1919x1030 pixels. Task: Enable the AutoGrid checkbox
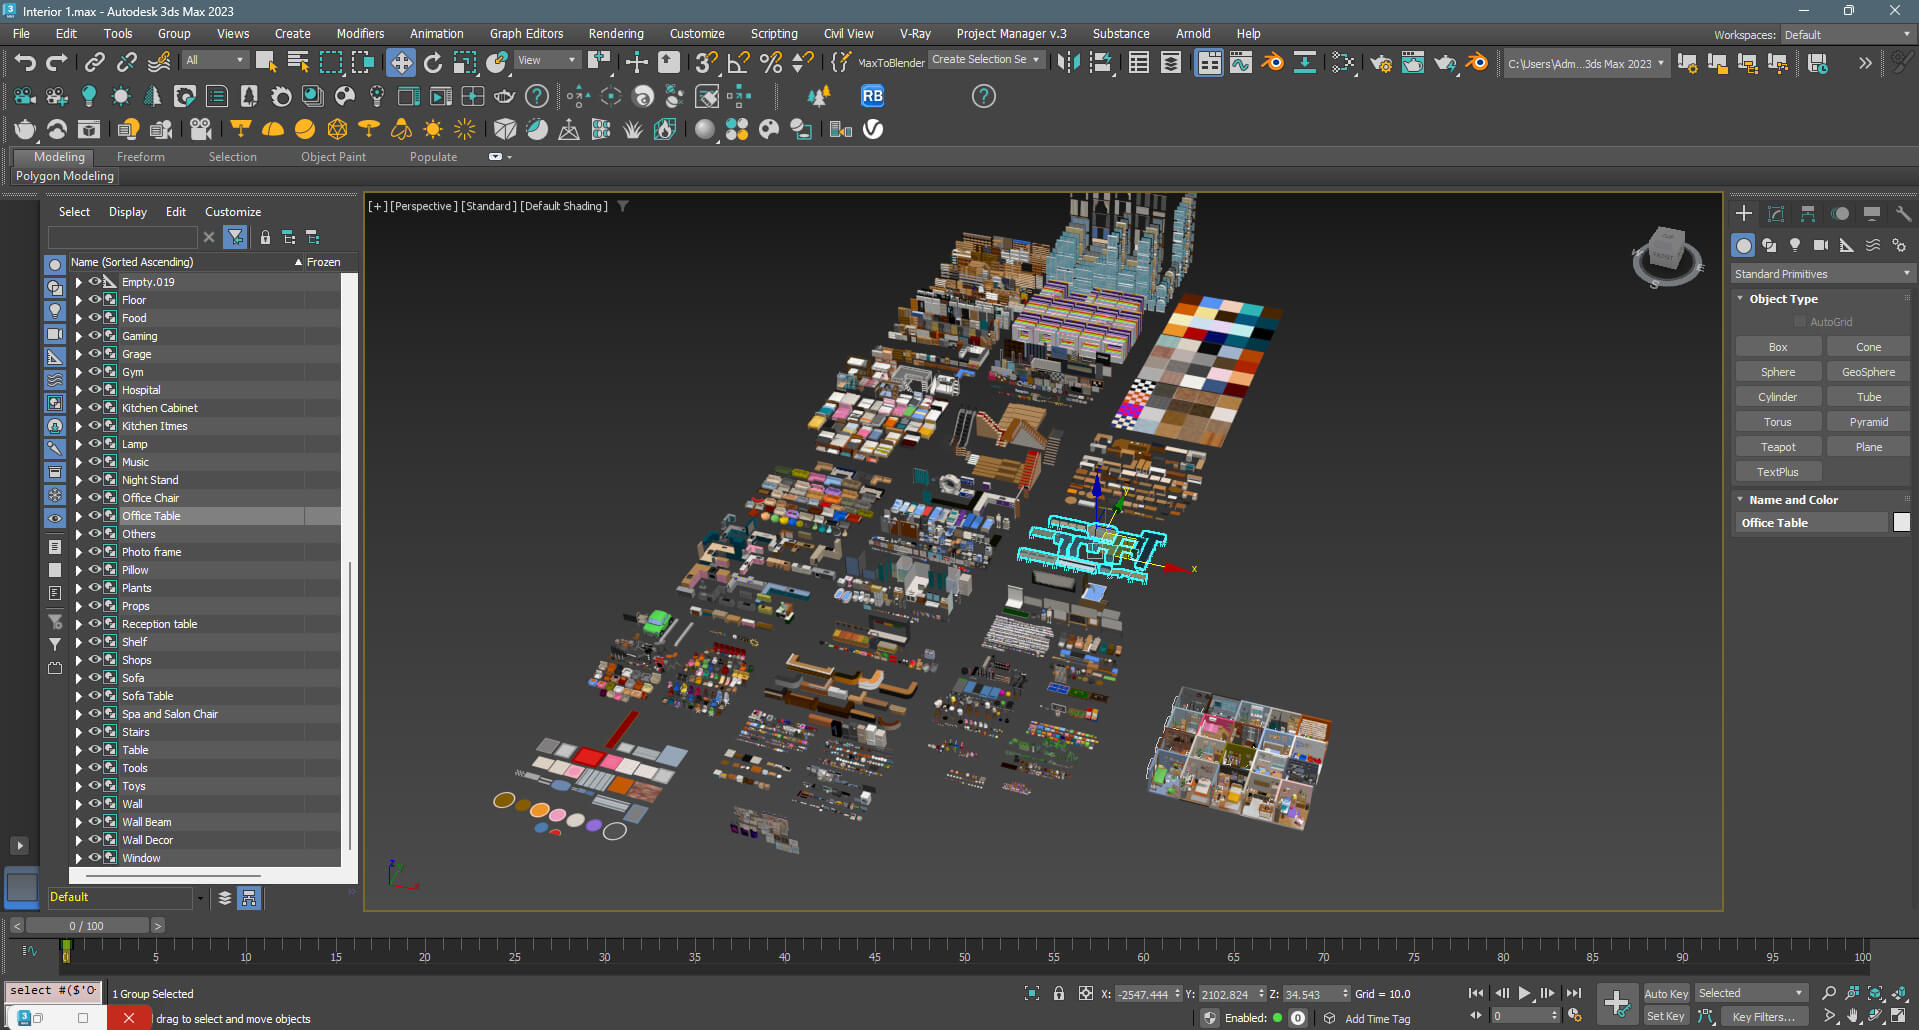1801,322
